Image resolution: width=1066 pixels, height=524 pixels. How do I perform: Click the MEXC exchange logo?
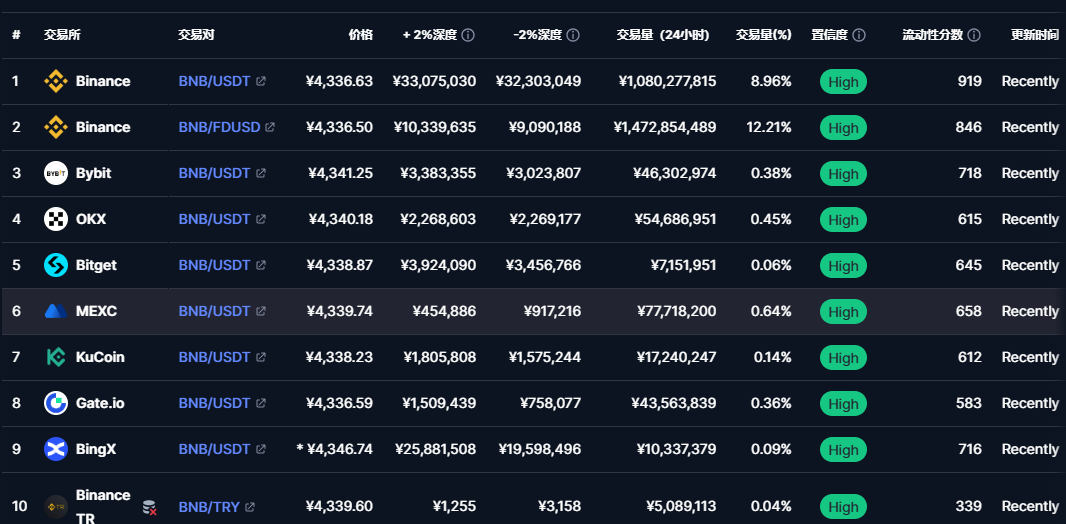56,311
